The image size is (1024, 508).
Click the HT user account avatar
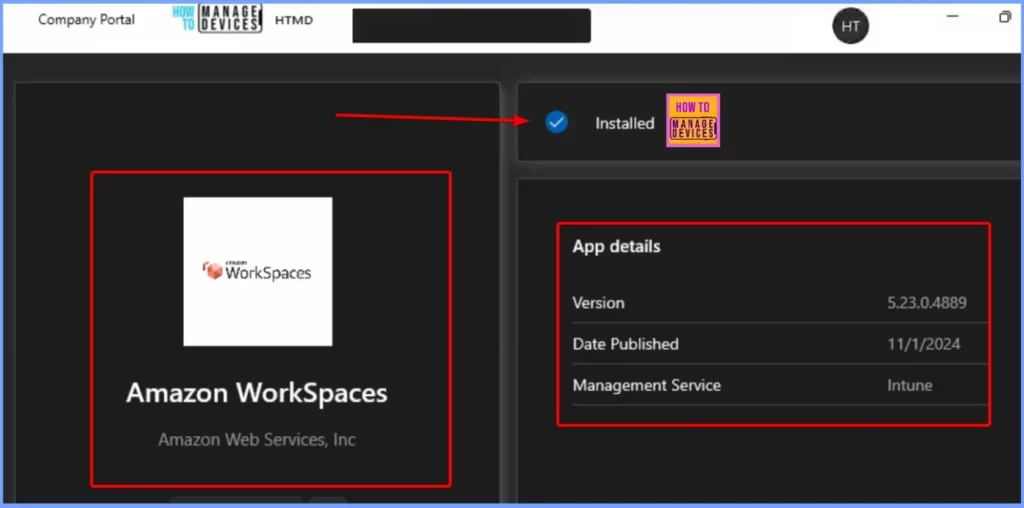coord(850,26)
